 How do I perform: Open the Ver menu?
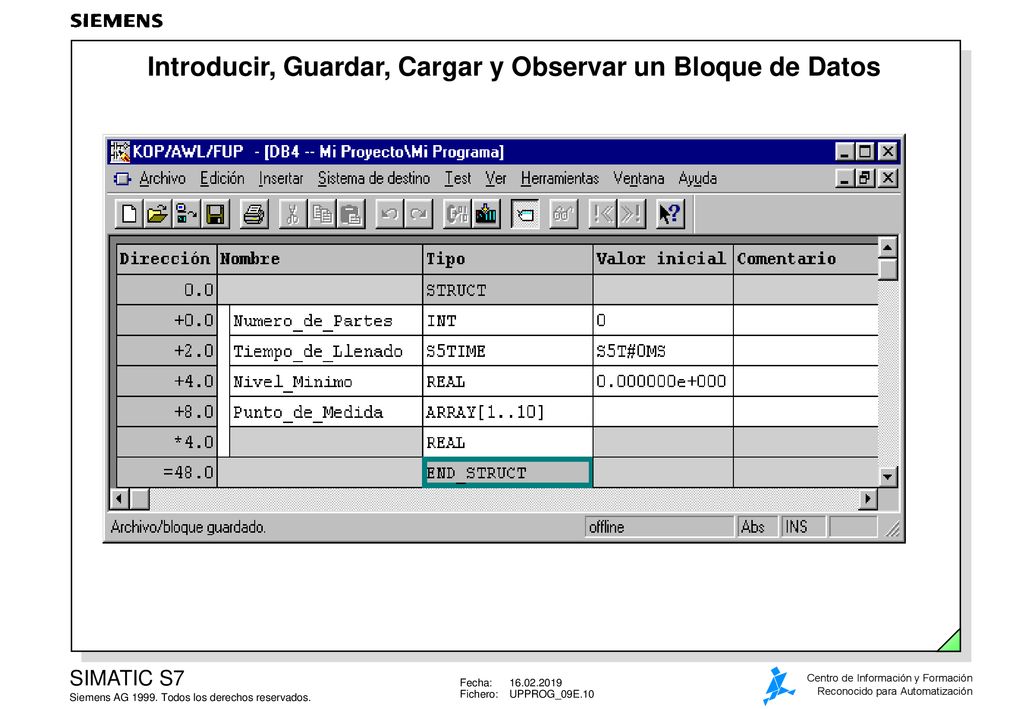(496, 178)
